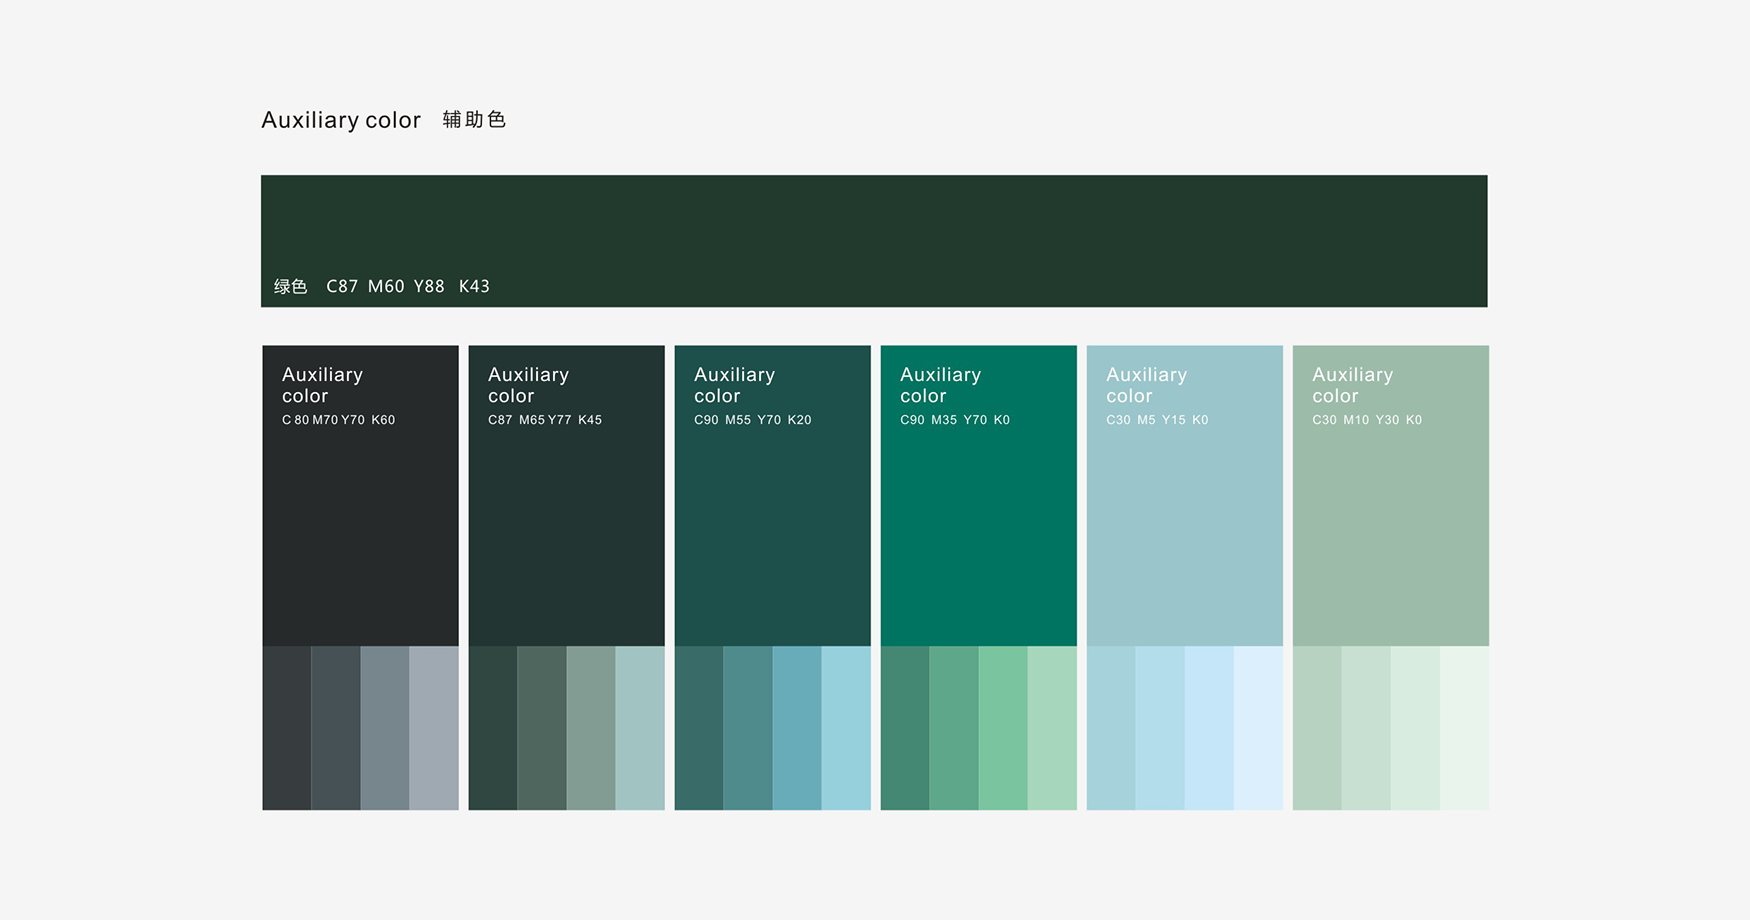
Task: Click the Chinese heading 辅助色
Action: [474, 120]
